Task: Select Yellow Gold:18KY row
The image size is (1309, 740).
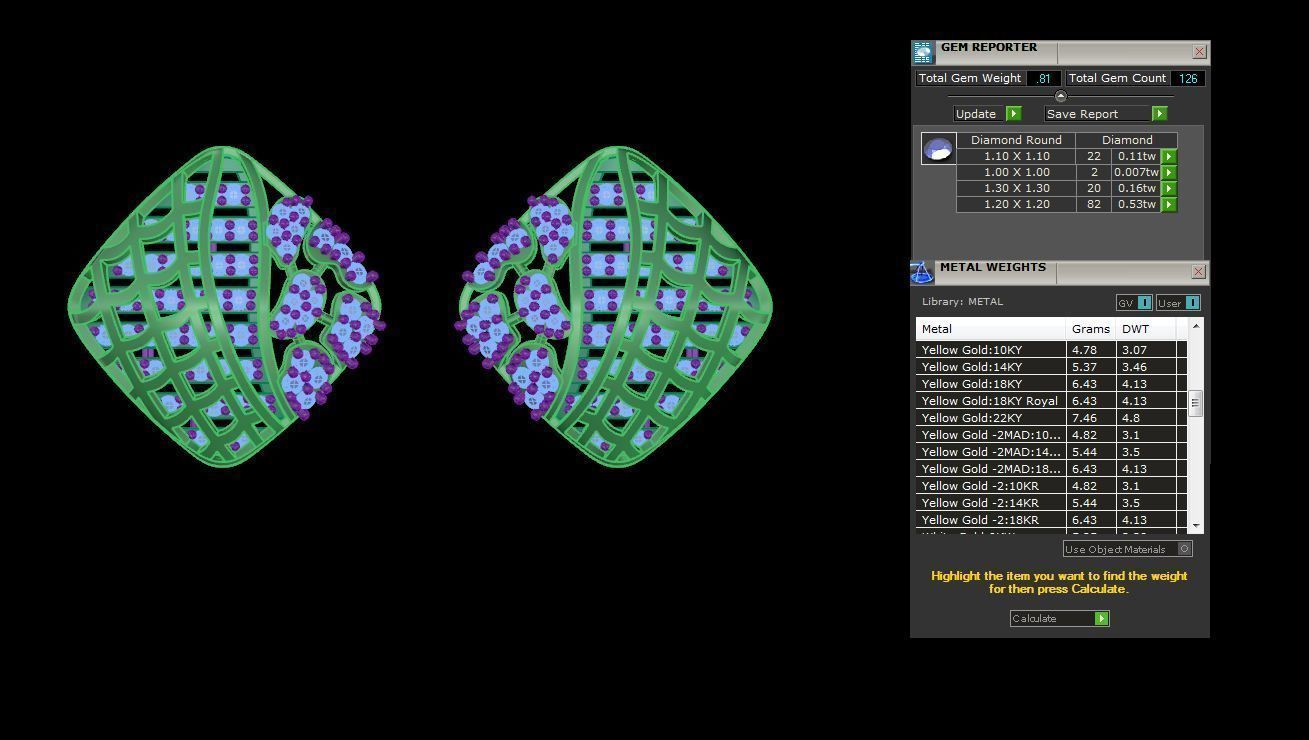Action: pos(1051,384)
